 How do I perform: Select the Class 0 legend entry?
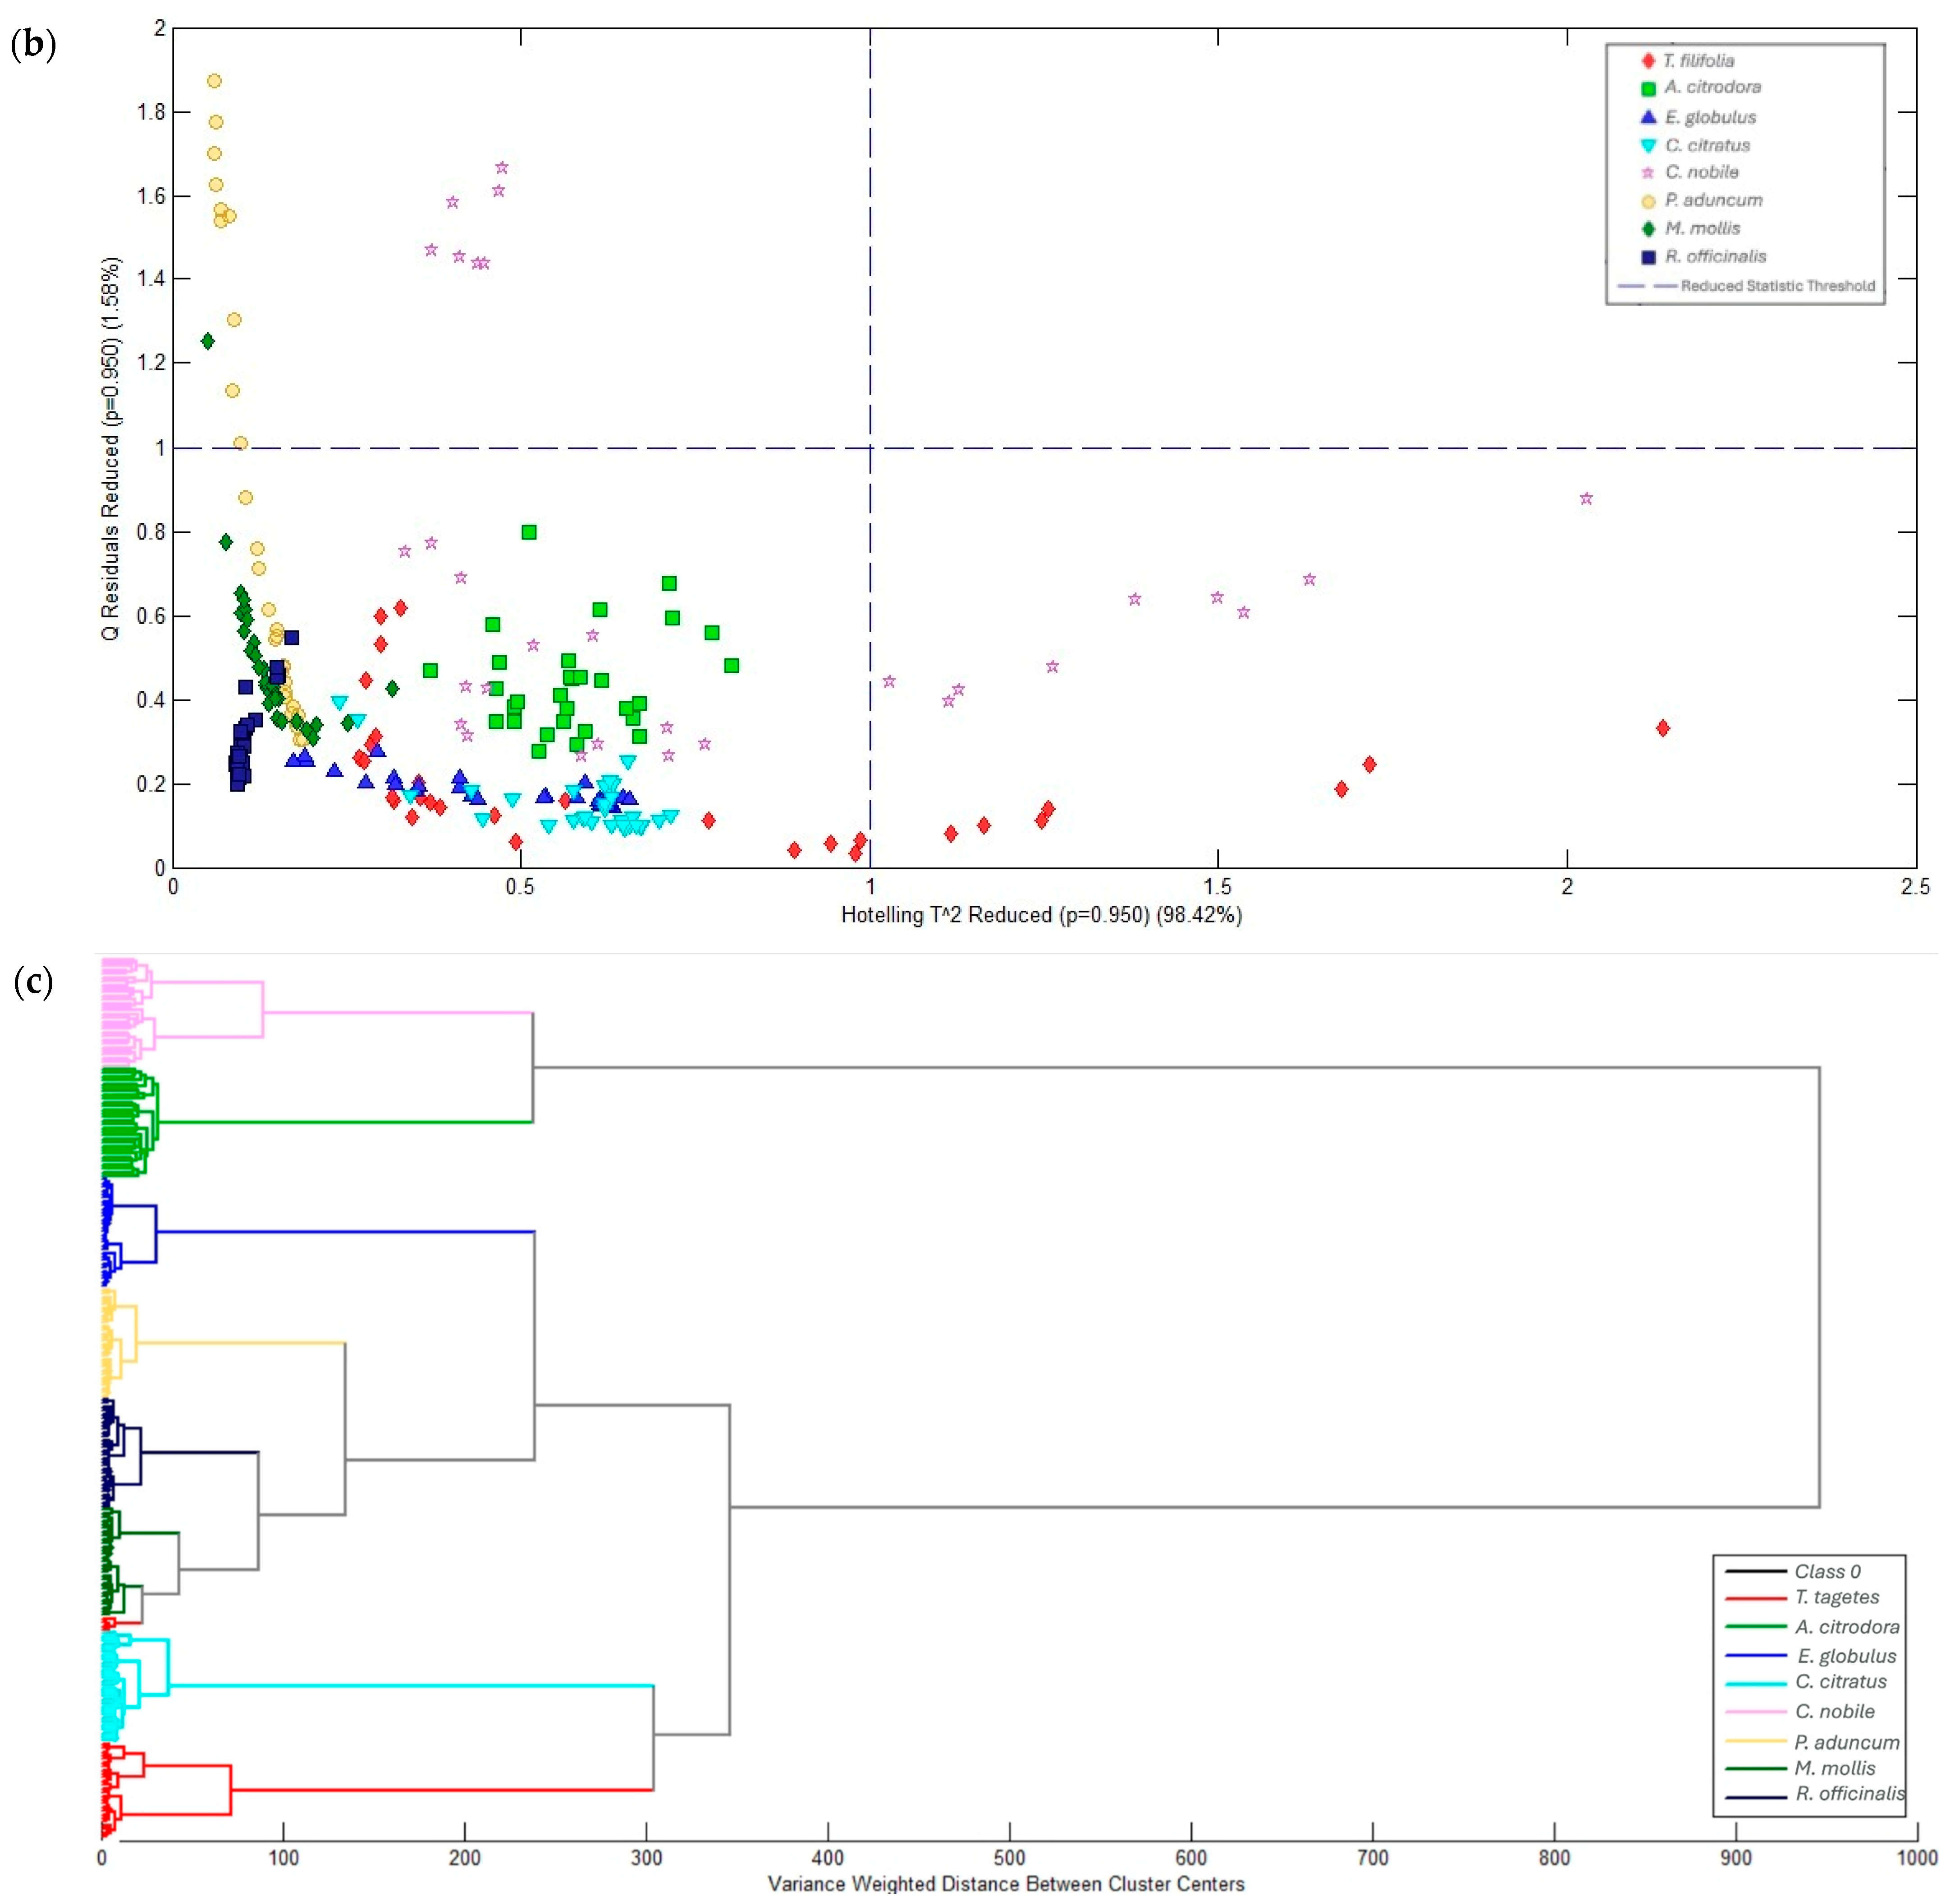click(1827, 1571)
